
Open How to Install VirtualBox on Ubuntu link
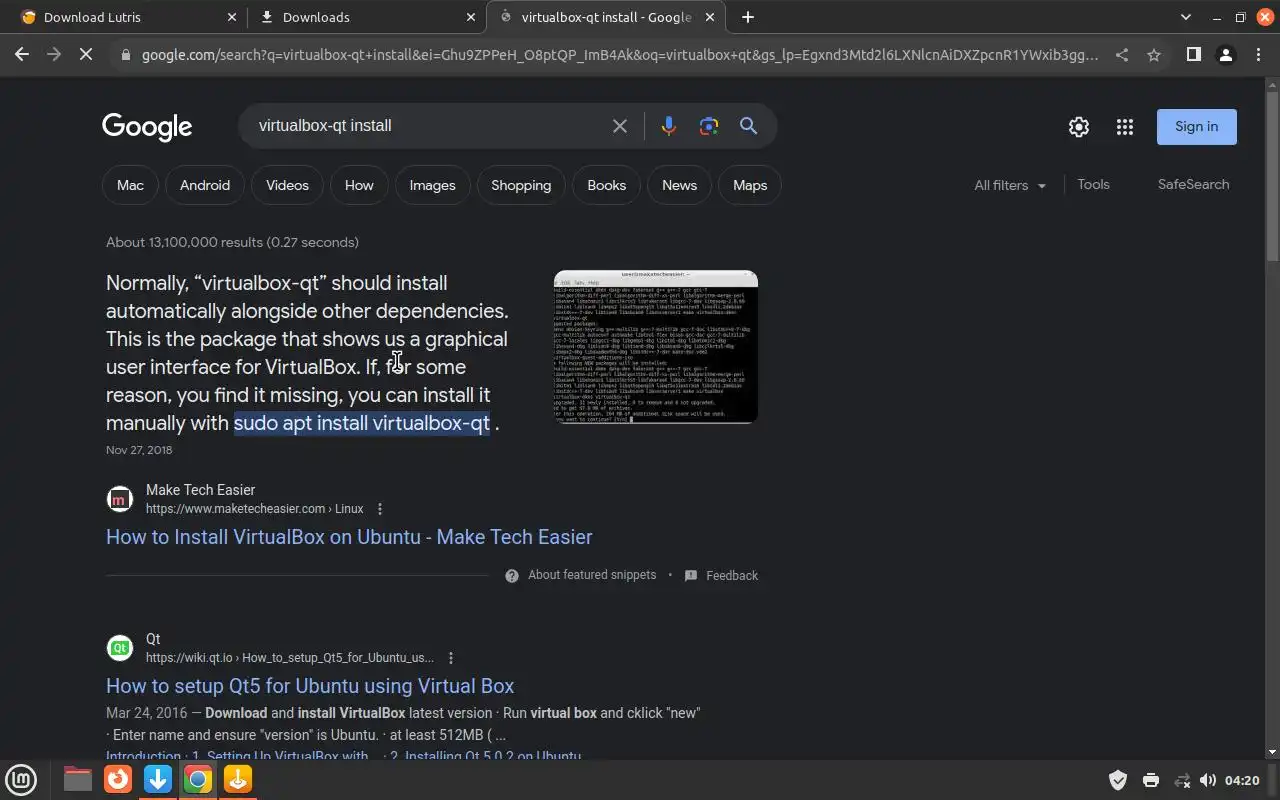[349, 537]
